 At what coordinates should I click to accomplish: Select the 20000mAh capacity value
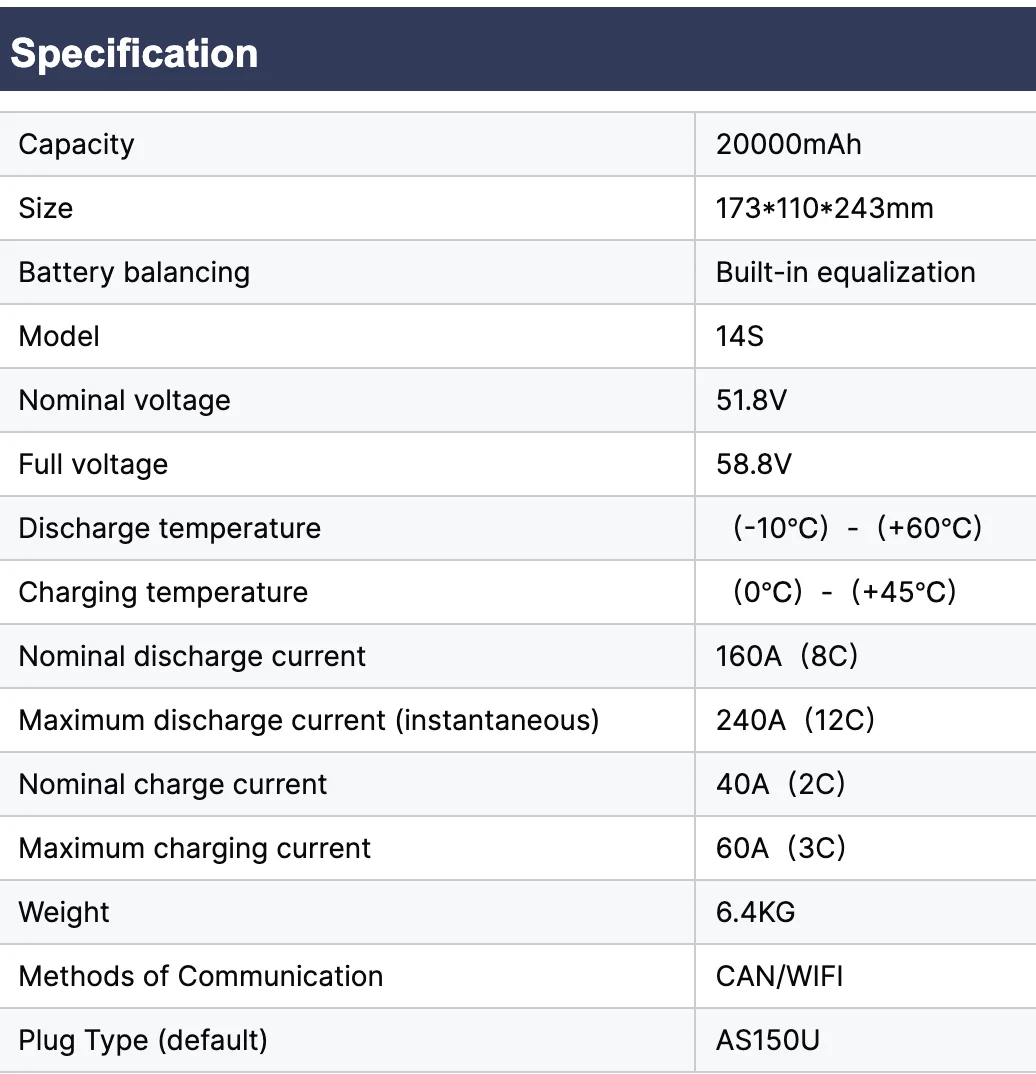[788, 144]
